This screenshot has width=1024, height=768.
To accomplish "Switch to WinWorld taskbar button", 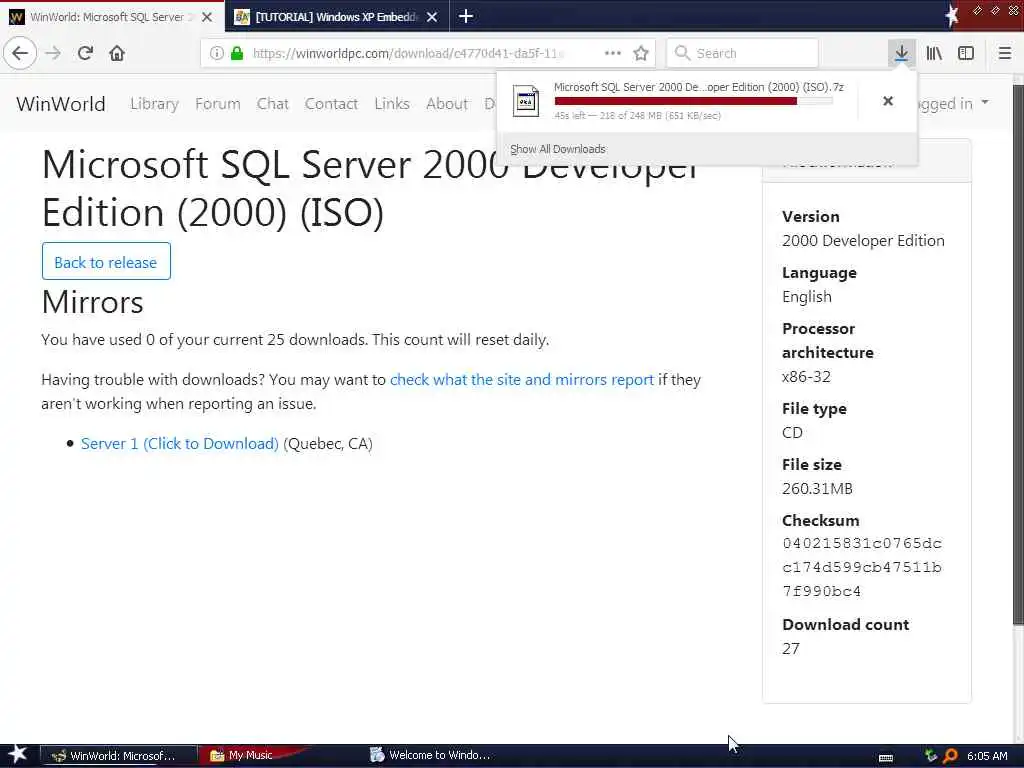I will tap(118, 756).
